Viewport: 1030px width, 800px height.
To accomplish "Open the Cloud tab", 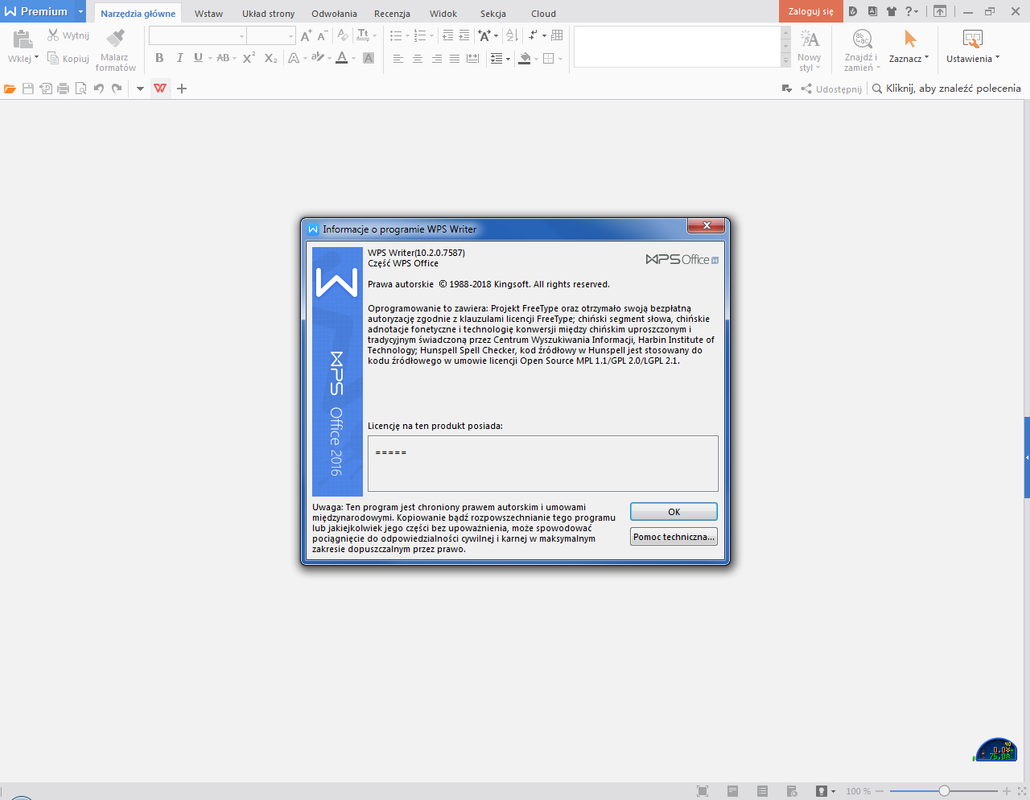I will coord(543,13).
